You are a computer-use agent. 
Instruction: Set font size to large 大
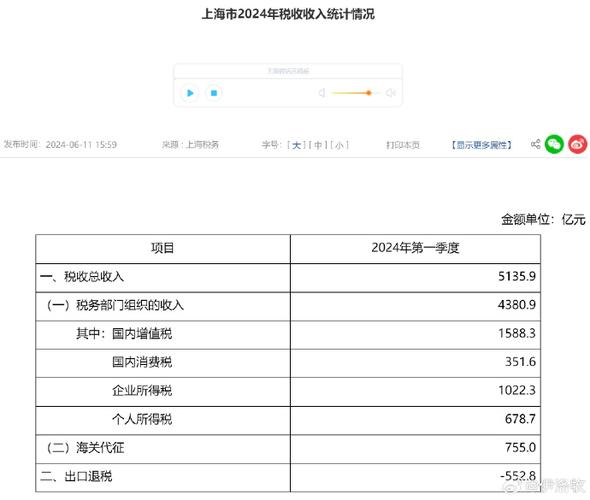click(x=296, y=145)
